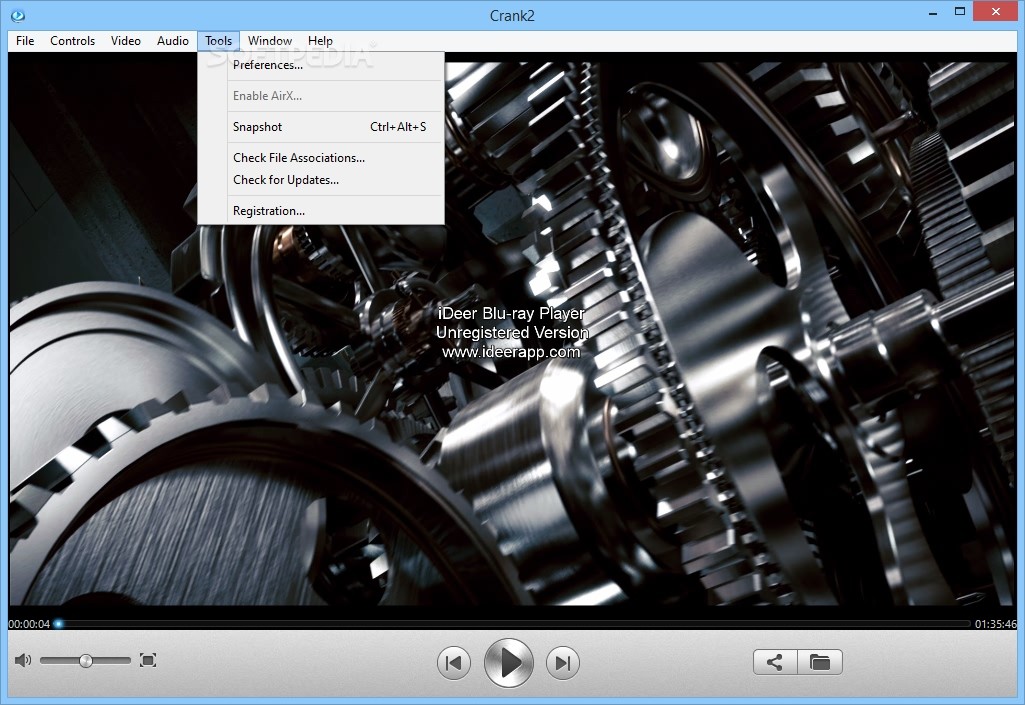Click the playback progress bar

tap(512, 624)
